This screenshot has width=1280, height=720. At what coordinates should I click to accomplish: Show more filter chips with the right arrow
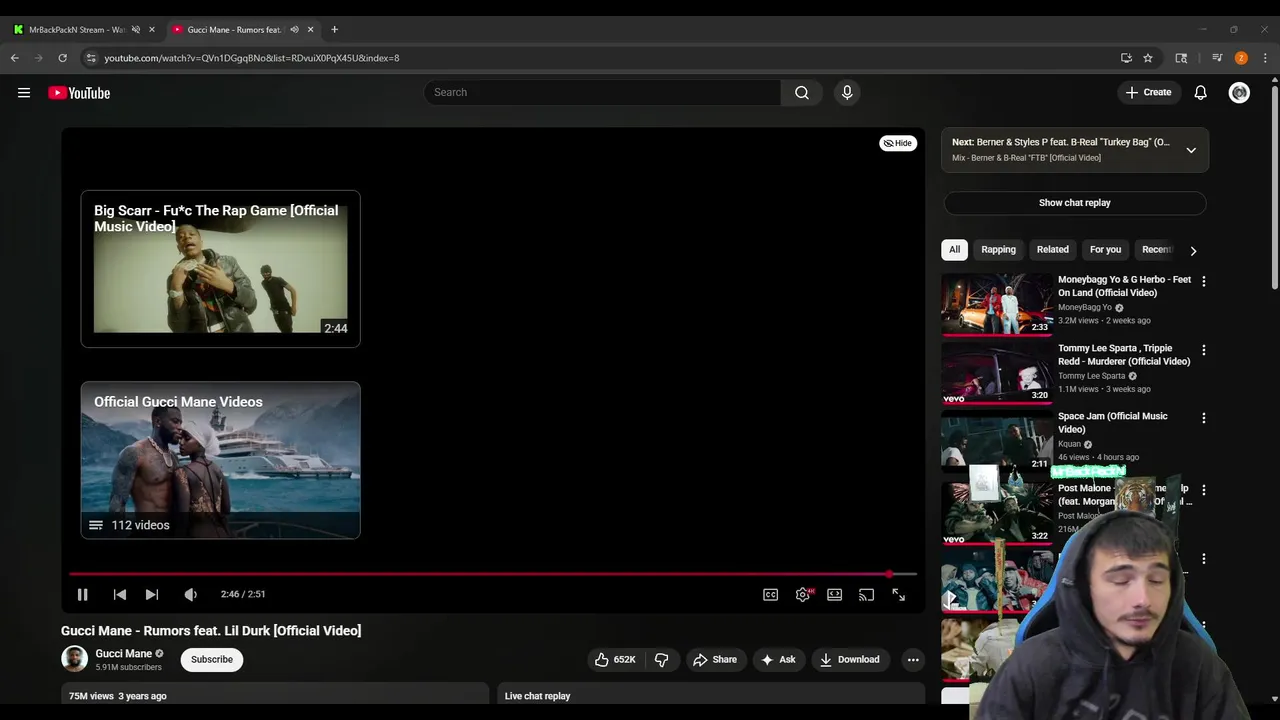(x=1192, y=250)
